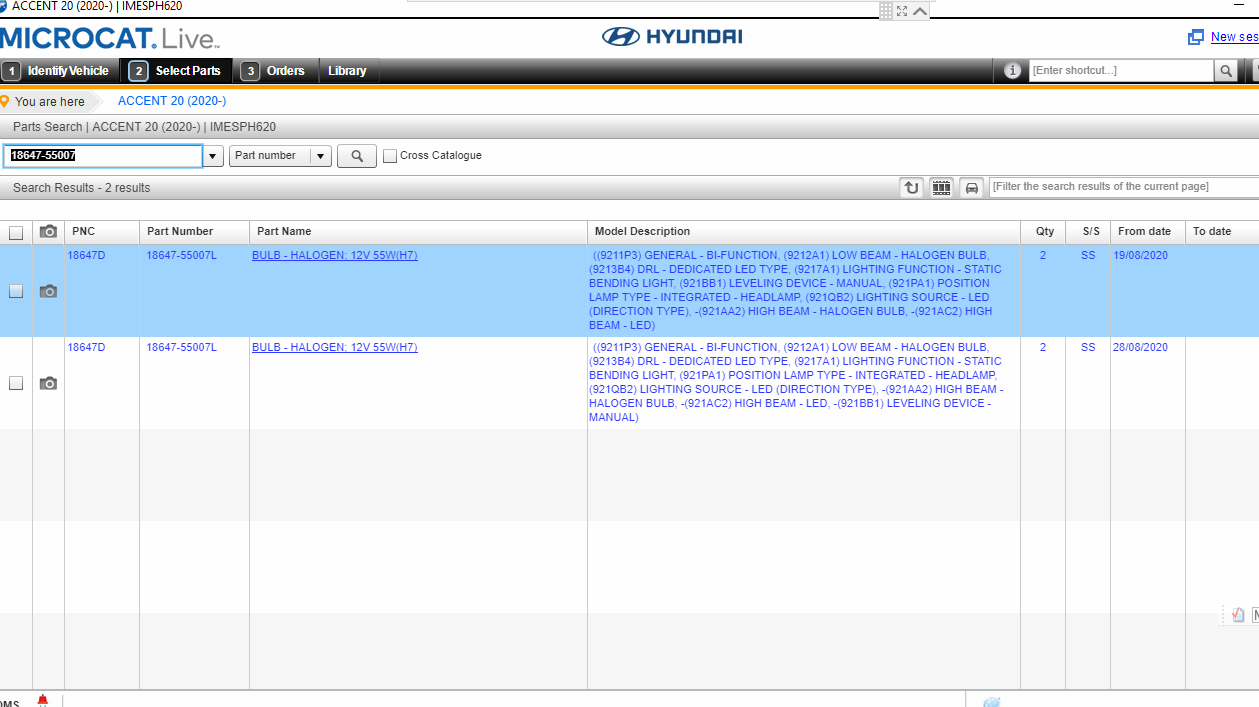Screen dimensions: 1259x707
Task: Click the Model Description column header
Action: 804,232
